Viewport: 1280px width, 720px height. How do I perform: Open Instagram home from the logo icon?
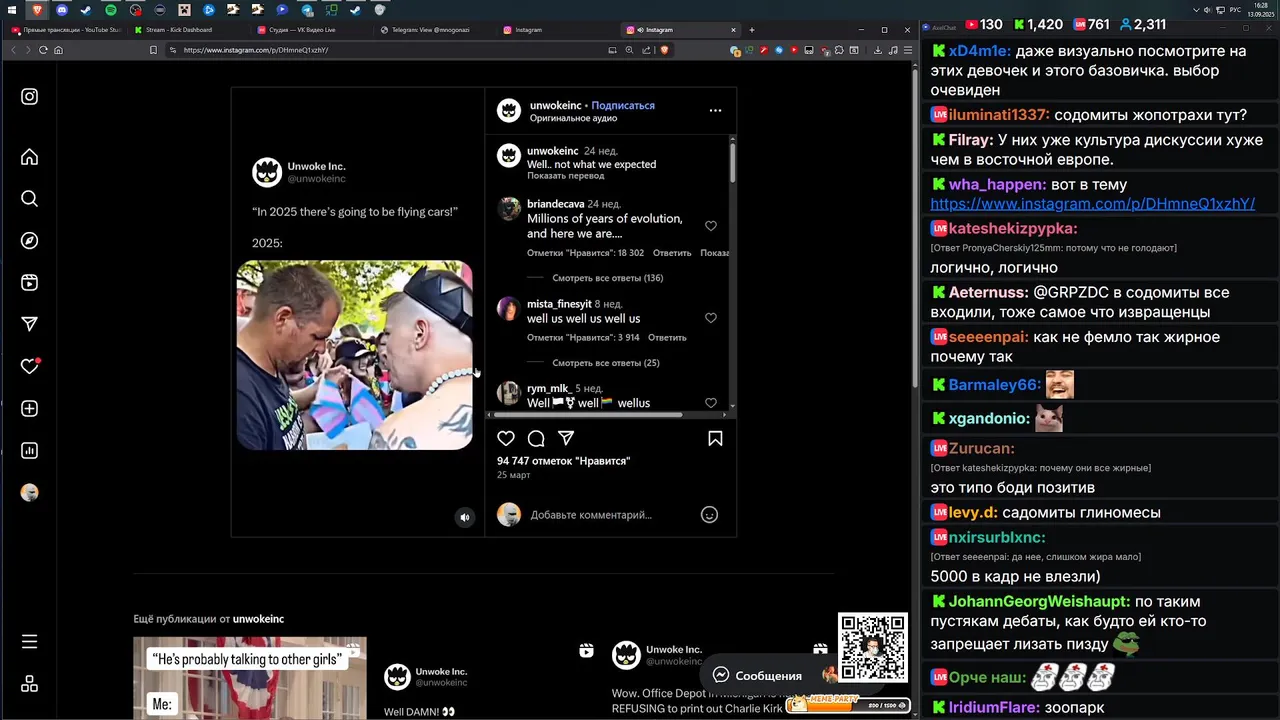[29, 97]
